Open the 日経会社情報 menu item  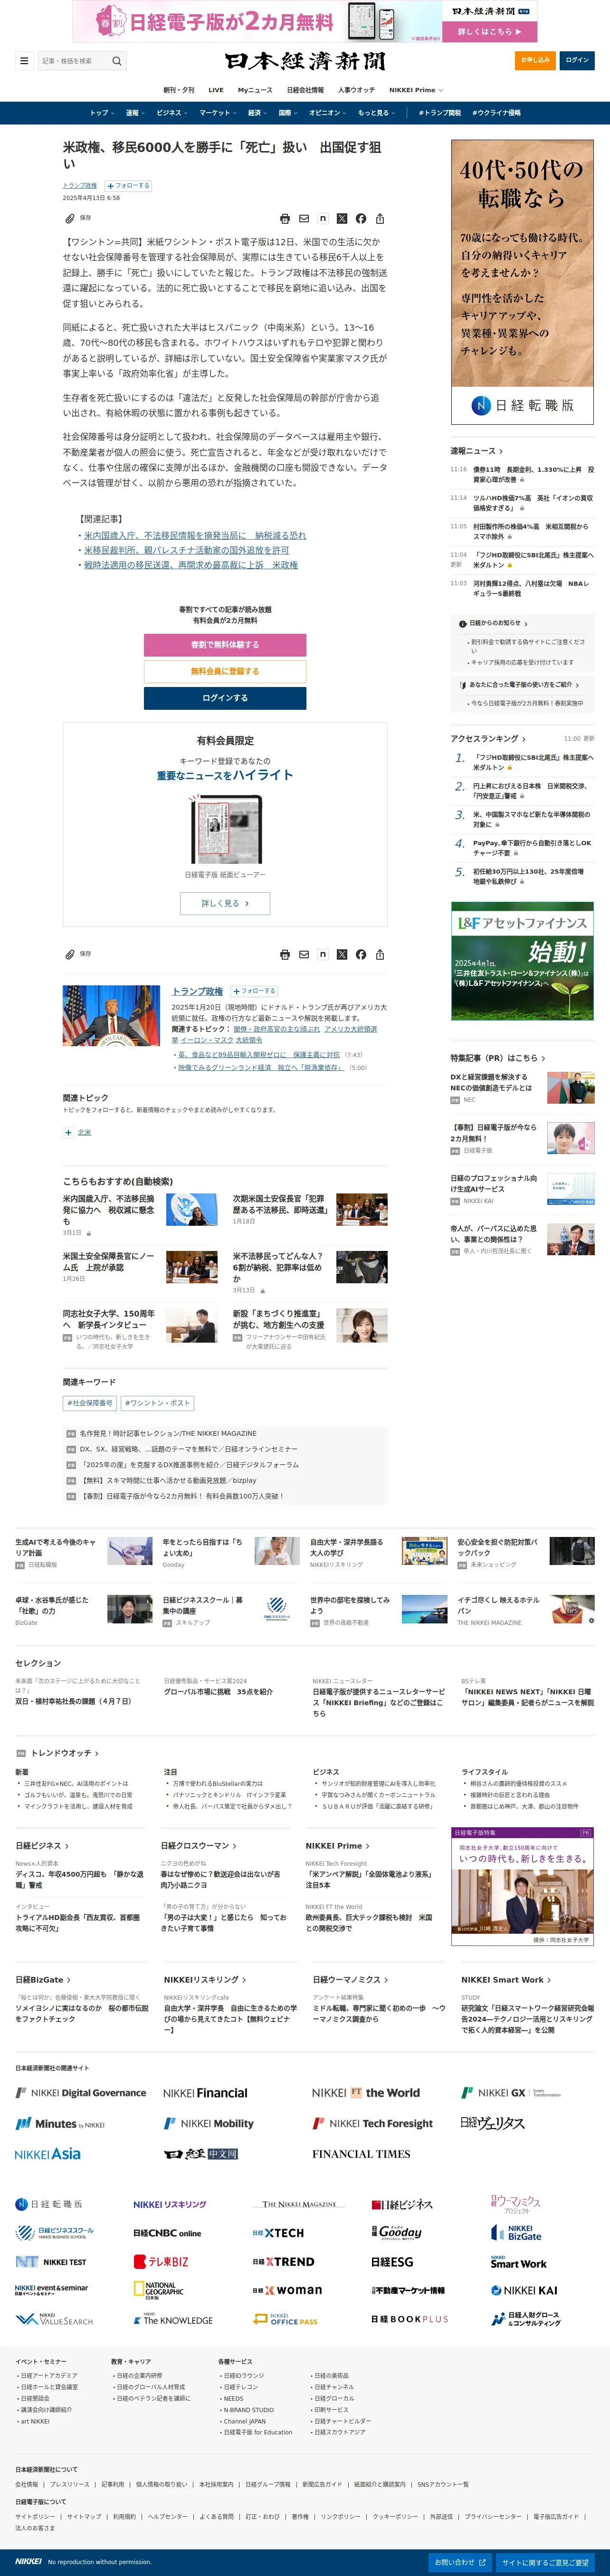[x=305, y=90]
